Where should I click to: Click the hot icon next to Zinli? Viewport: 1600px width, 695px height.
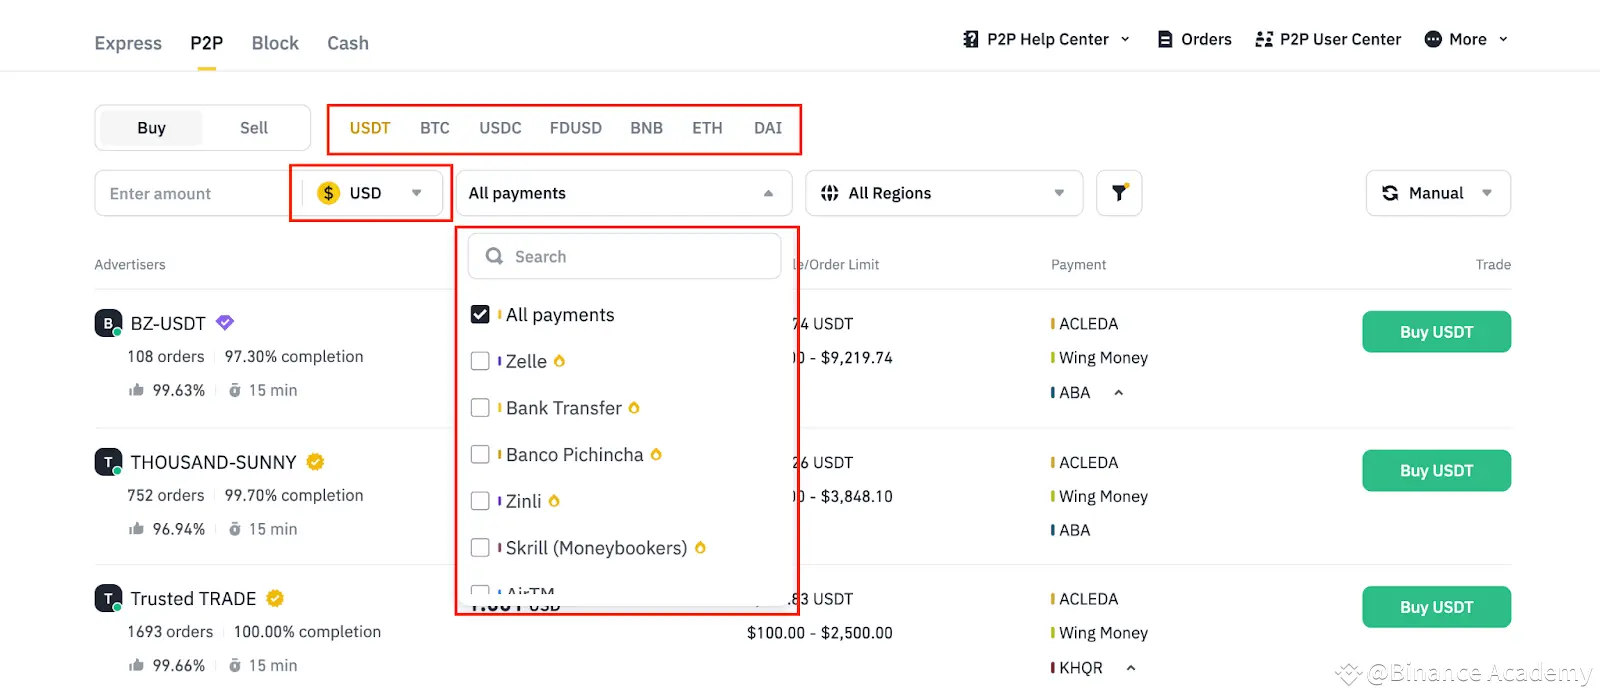tap(554, 501)
